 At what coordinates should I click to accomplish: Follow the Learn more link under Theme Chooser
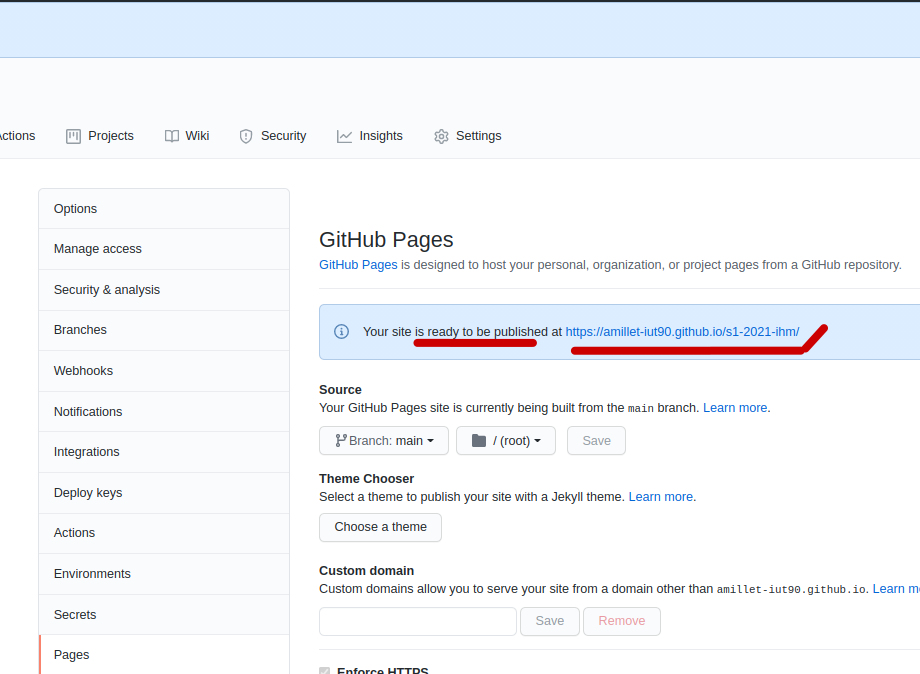pyautogui.click(x=660, y=497)
